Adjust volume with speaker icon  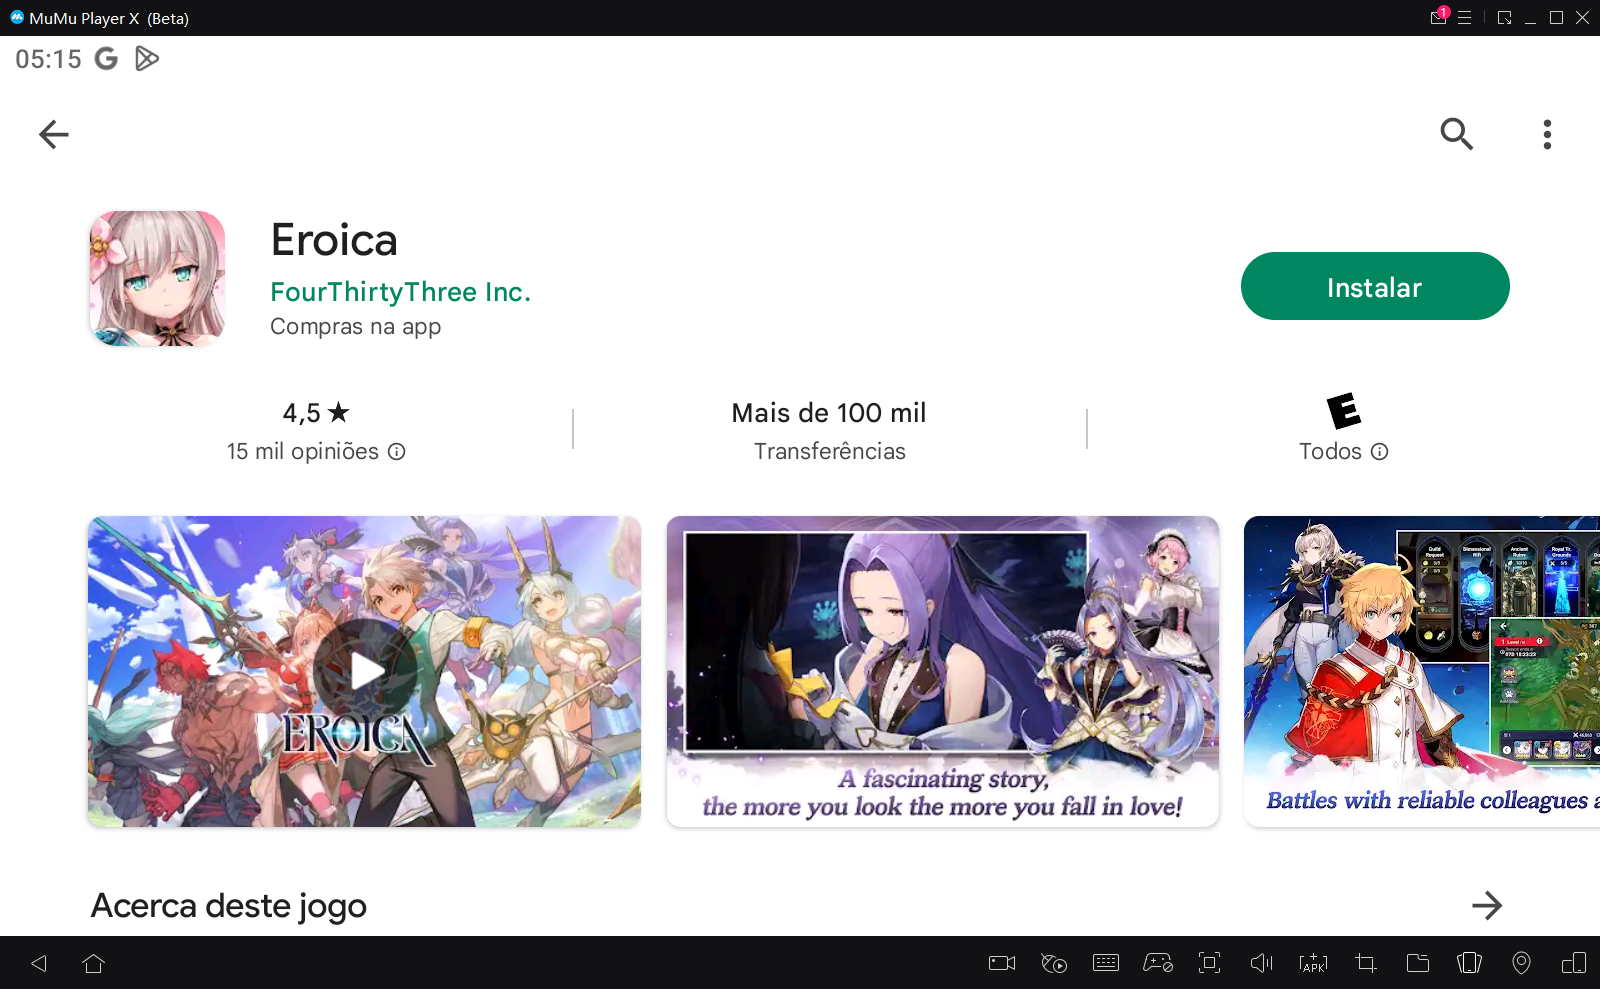[x=1262, y=963]
